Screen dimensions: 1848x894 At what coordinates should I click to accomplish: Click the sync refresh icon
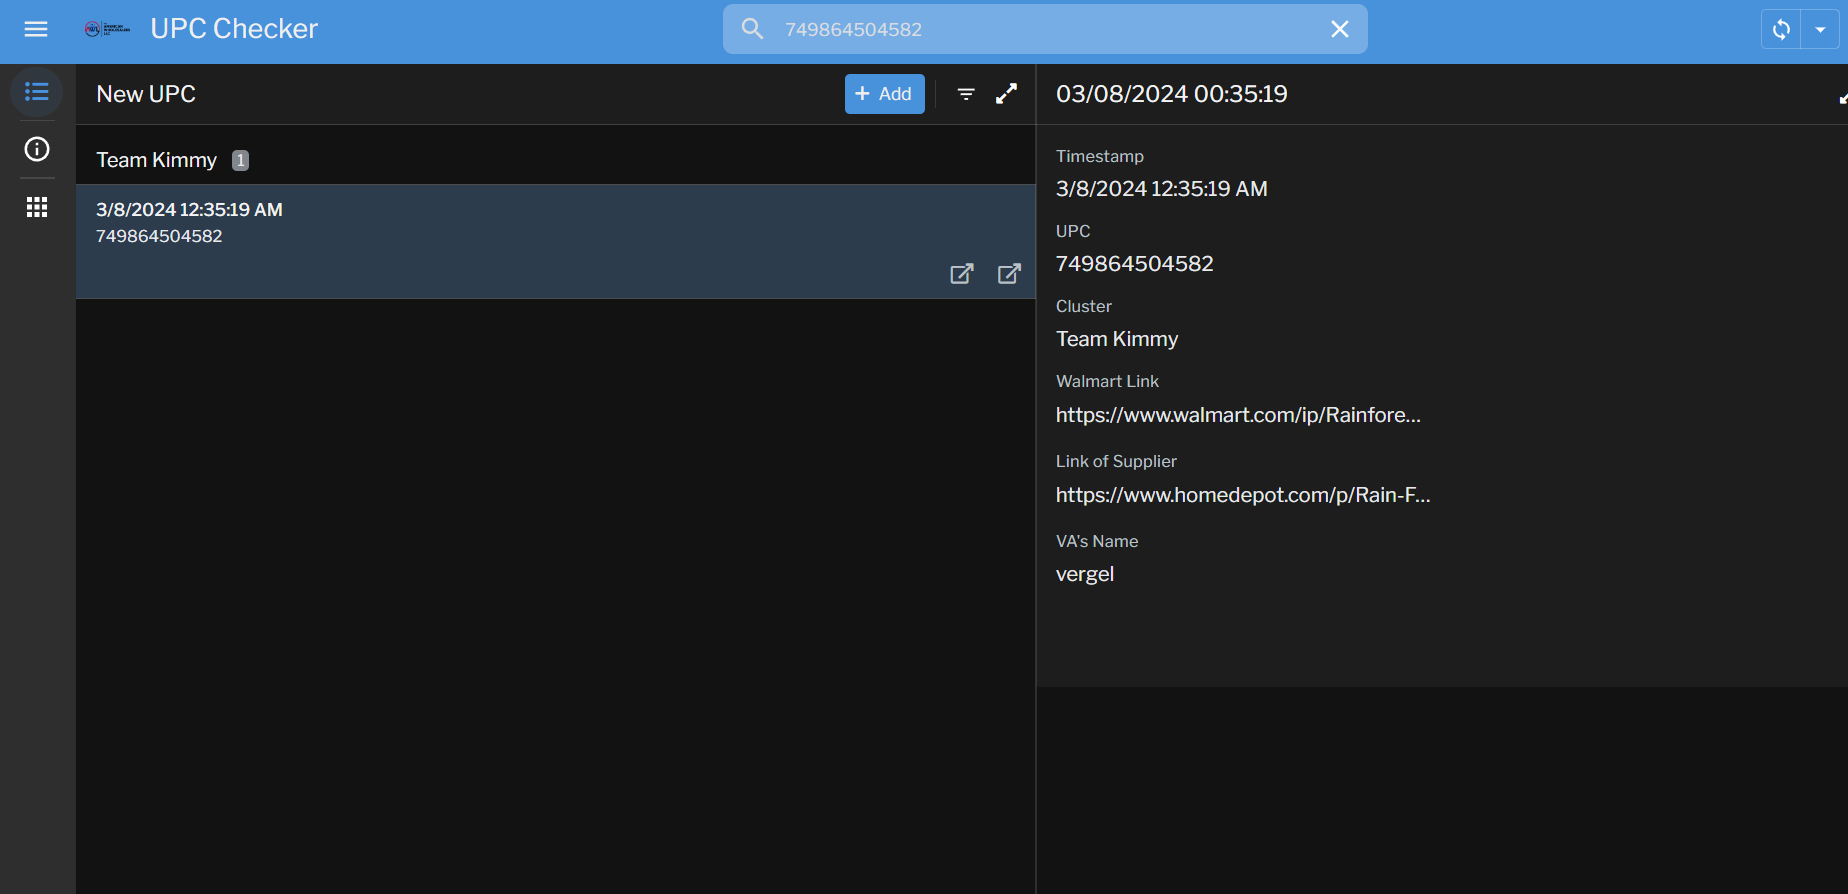pos(1781,29)
